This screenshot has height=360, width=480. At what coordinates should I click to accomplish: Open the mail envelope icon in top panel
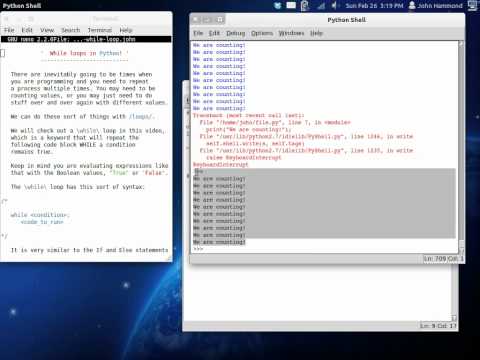point(291,5)
